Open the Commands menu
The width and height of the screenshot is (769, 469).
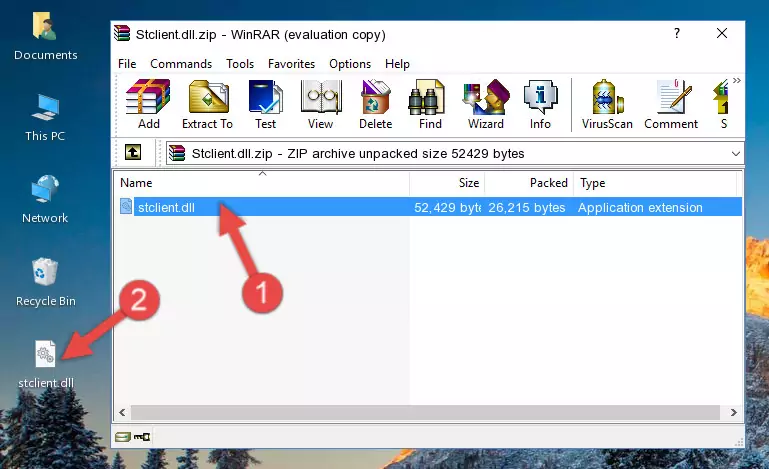pos(181,64)
